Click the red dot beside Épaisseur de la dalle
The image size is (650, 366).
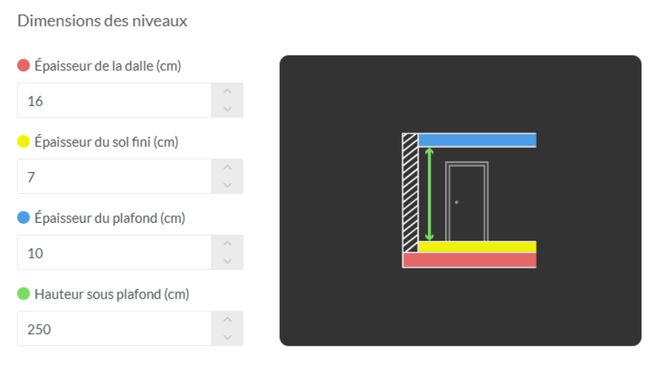[24, 65]
